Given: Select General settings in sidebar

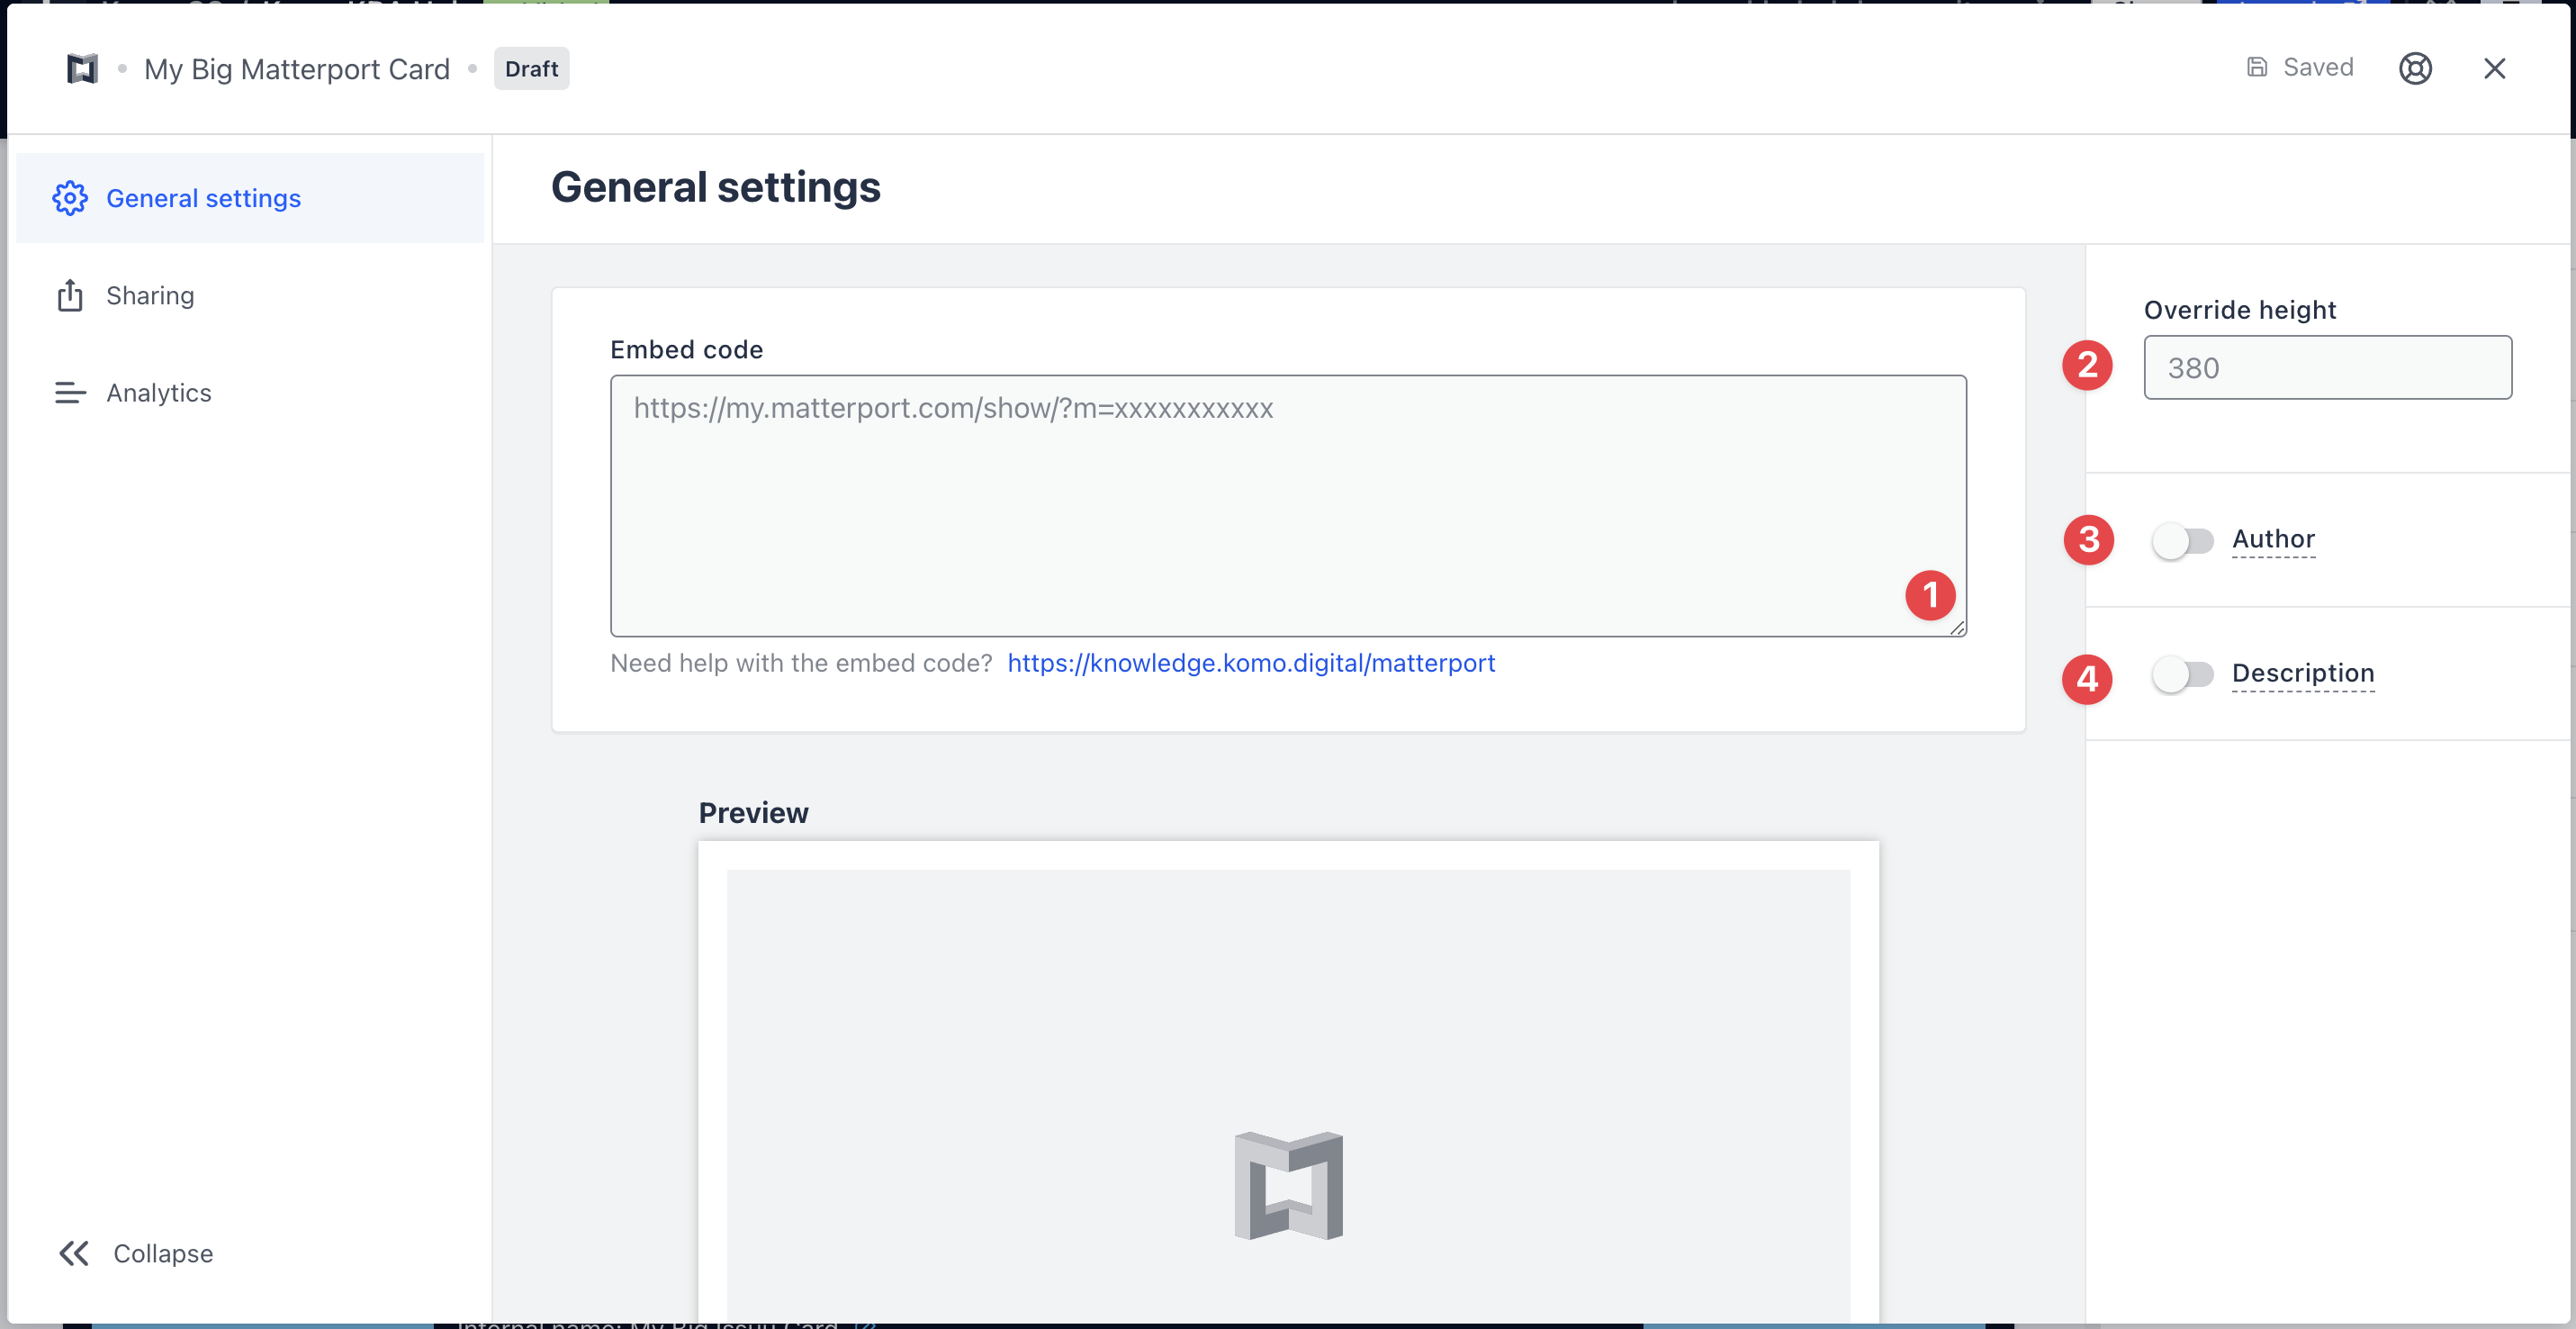Looking at the screenshot, I should (x=203, y=198).
